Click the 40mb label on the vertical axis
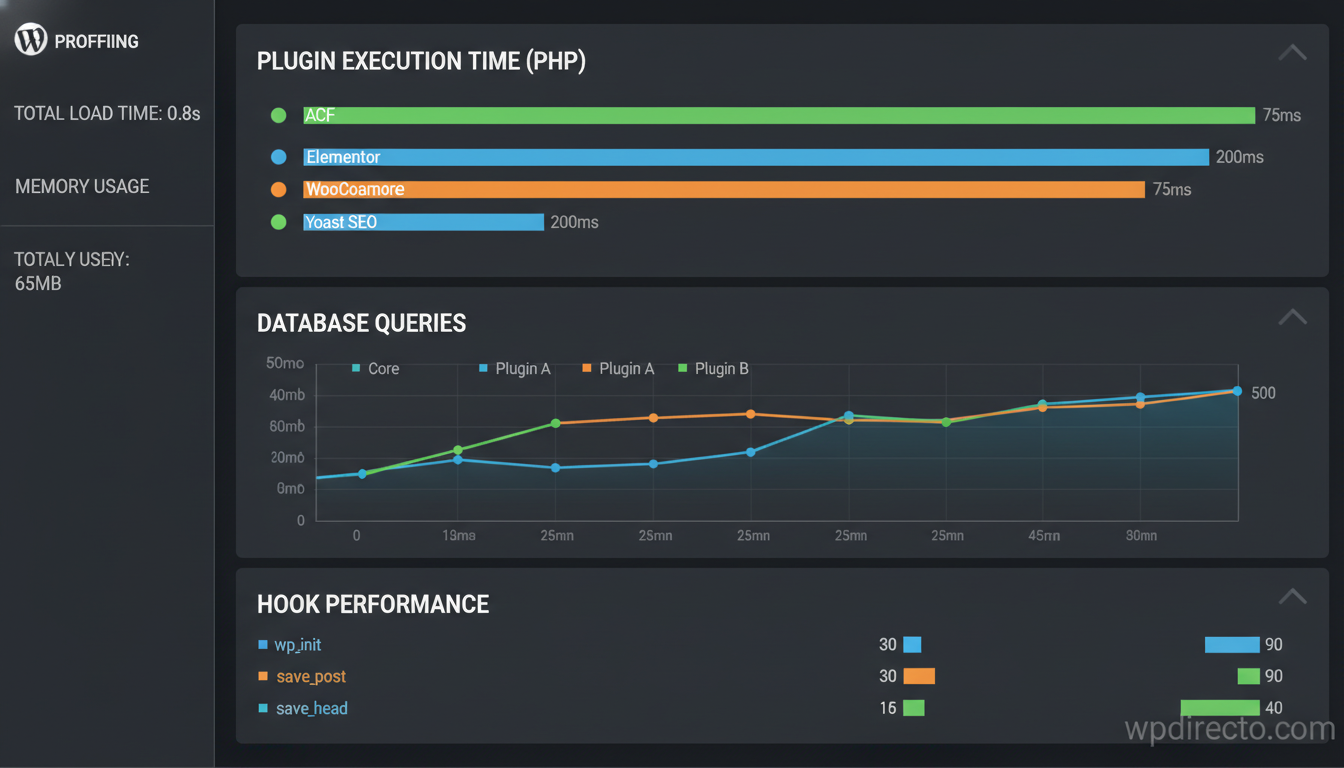Image resolution: width=1344 pixels, height=768 pixels. (x=286, y=395)
